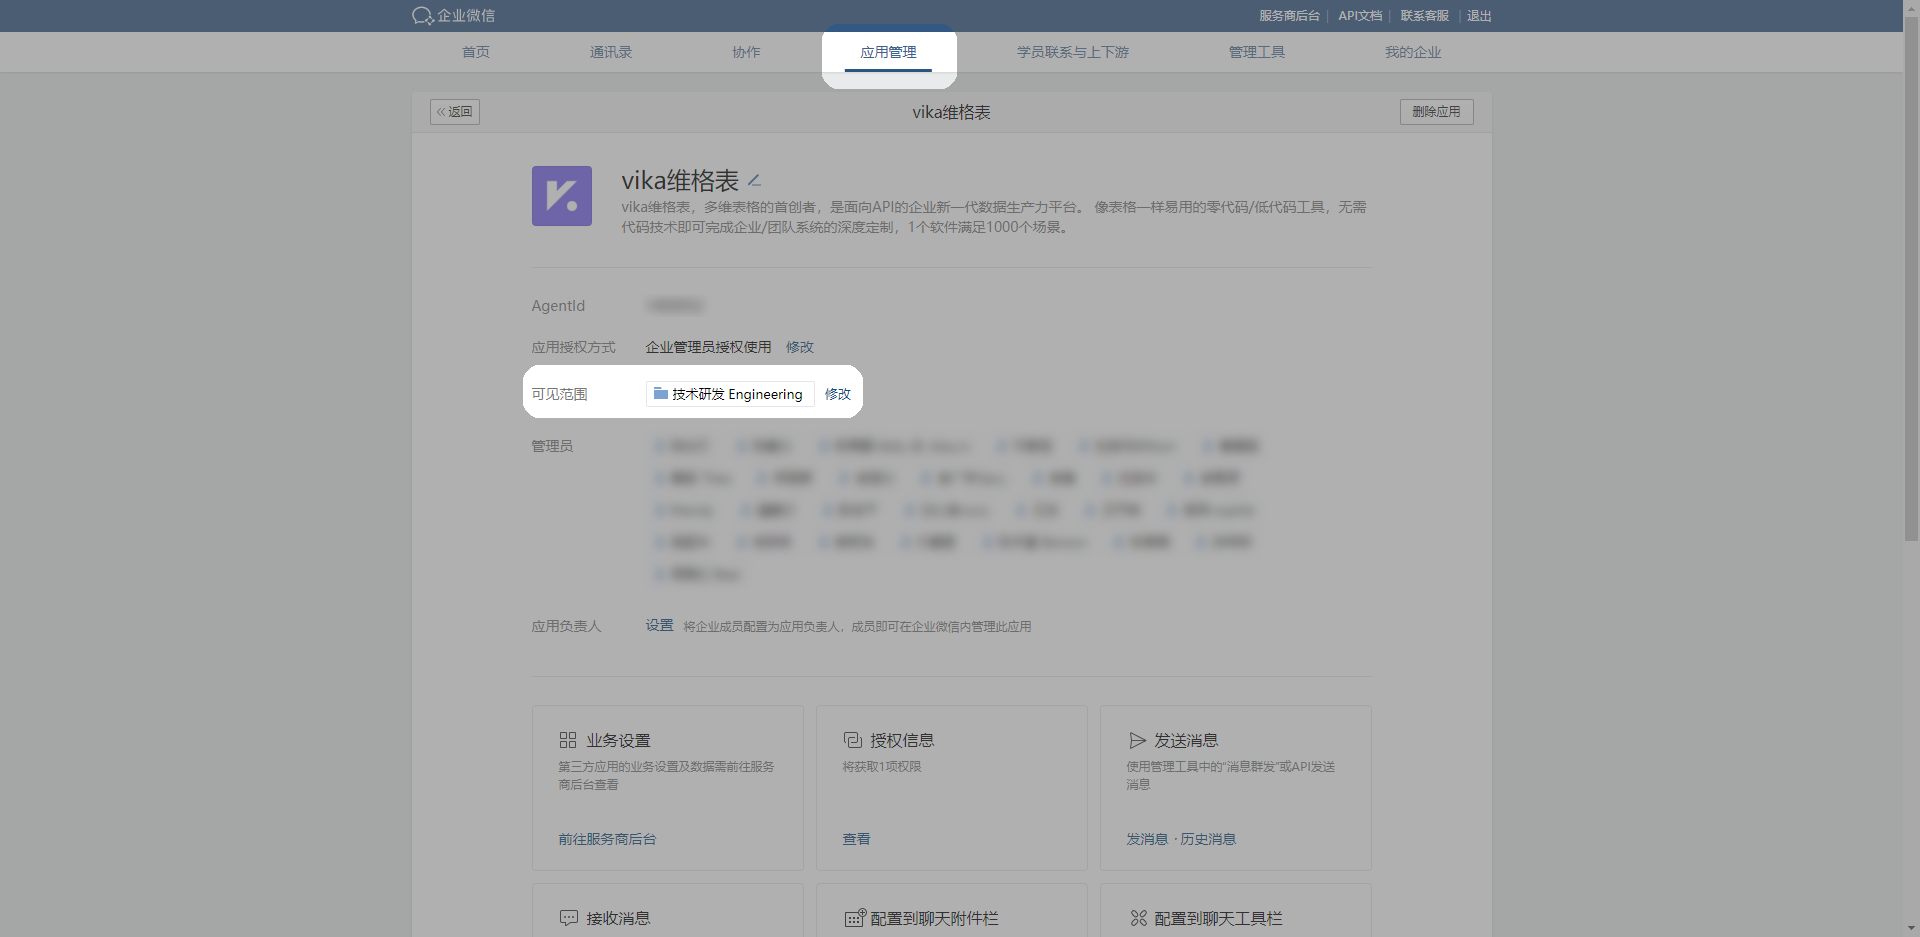Image resolution: width=1920 pixels, height=937 pixels.
Task: Open the 通讯录 navigation tab
Action: 610,52
